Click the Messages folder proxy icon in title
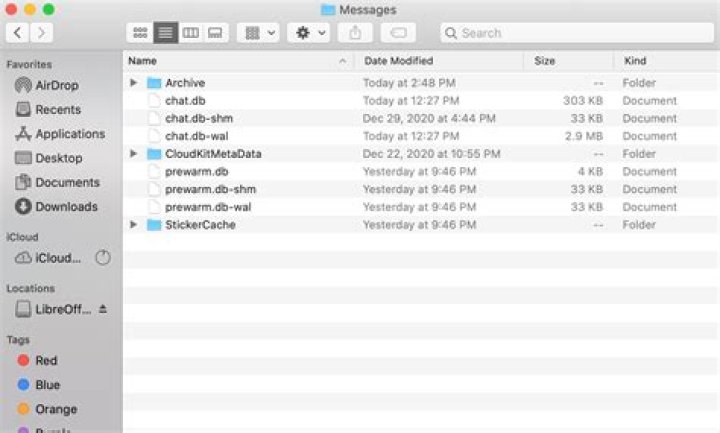Image resolution: width=720 pixels, height=433 pixels. tap(327, 10)
